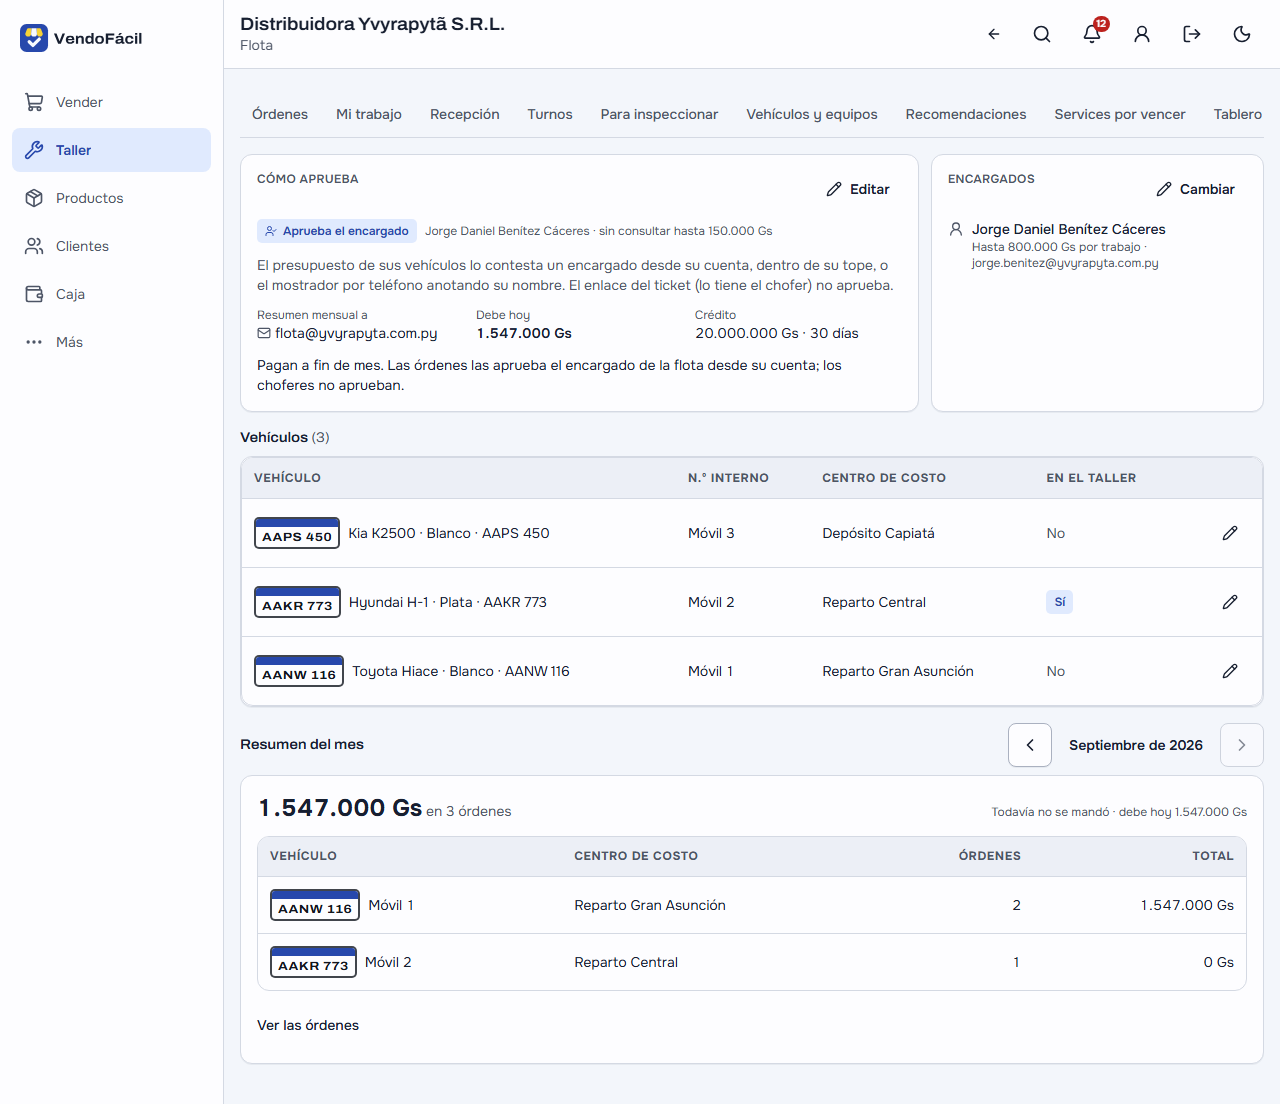
Task: Switch to the Recepción tab
Action: point(465,114)
